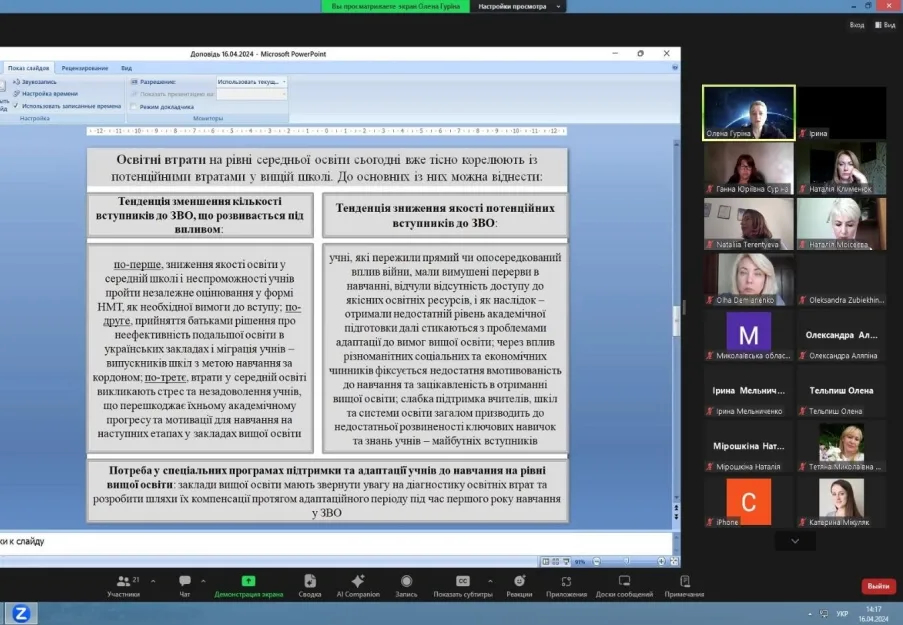Image resolution: width=903 pixels, height=625 pixels.
Task: Open the Разрешение resolution combo box
Action: (251, 82)
